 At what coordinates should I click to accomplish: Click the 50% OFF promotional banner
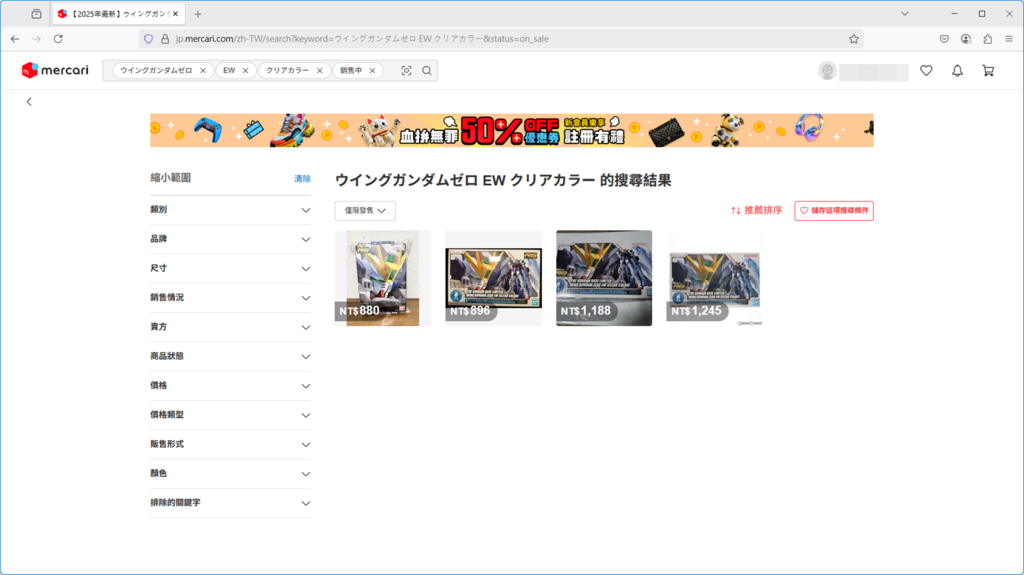coord(511,130)
